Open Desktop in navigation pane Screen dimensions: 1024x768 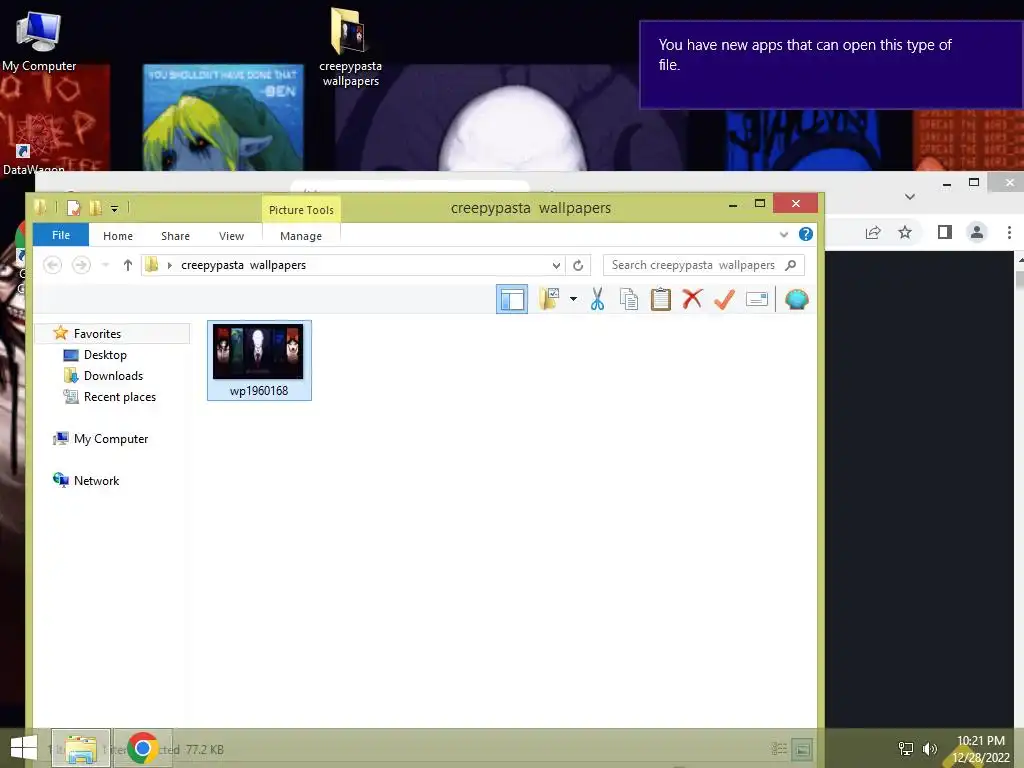(105, 355)
